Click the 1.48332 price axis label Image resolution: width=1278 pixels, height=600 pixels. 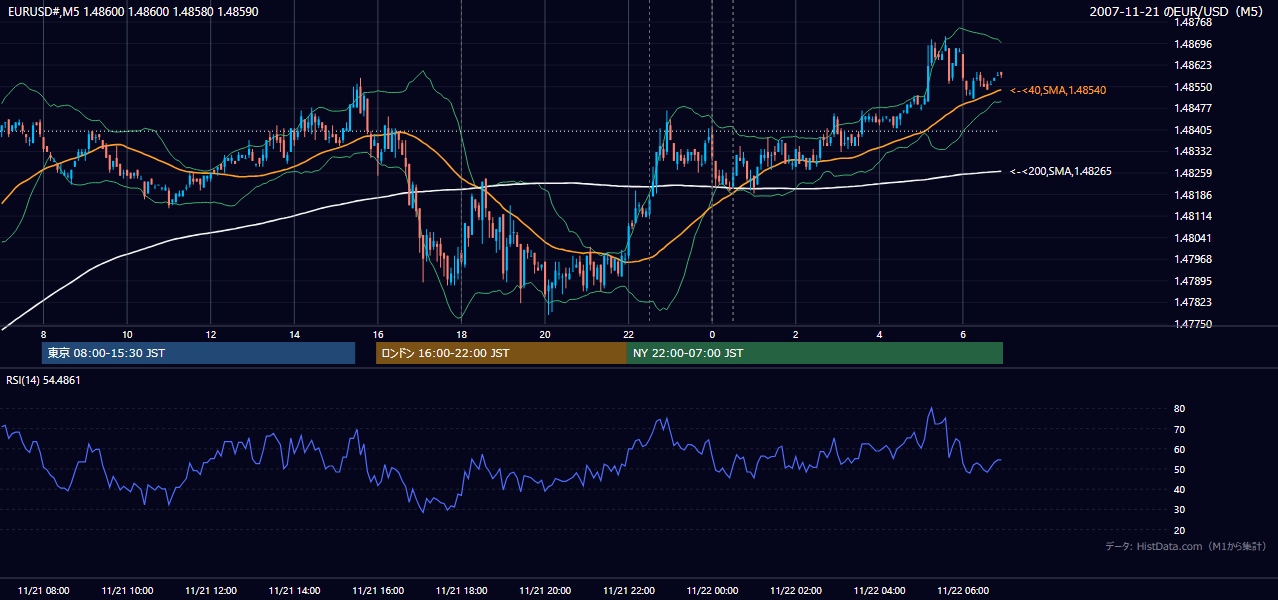1195,151
